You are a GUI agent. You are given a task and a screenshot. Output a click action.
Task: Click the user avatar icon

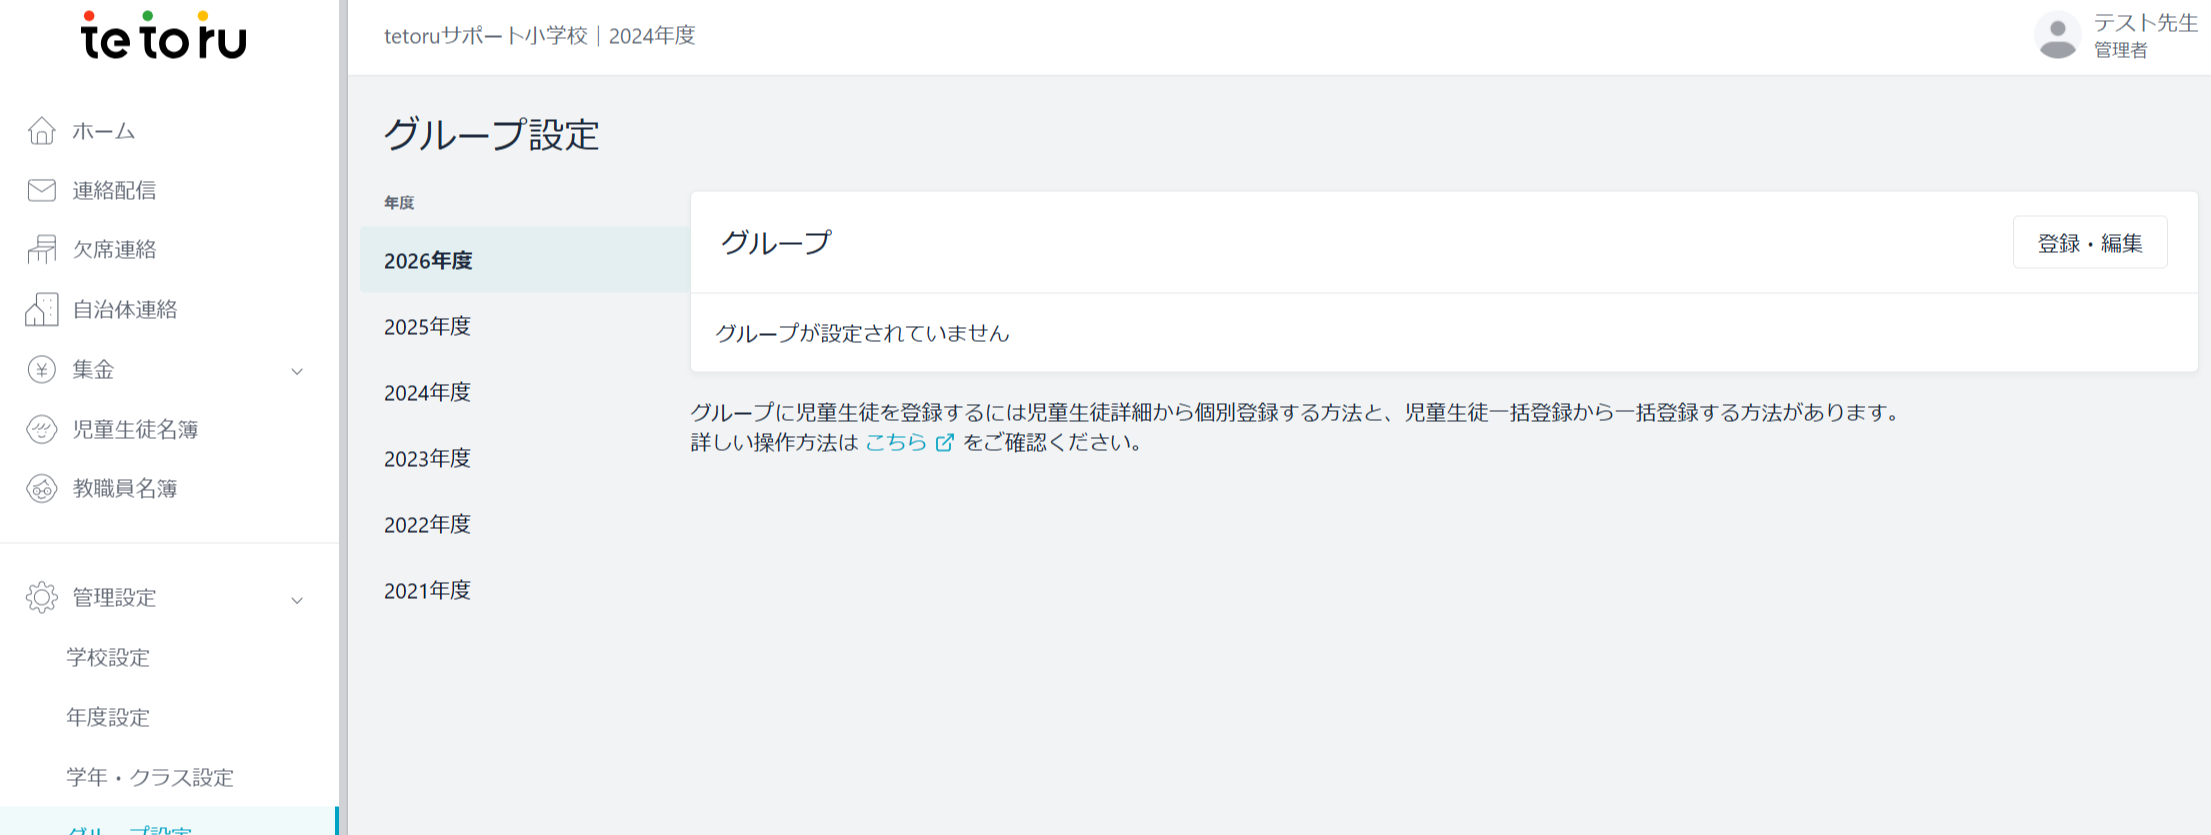click(x=2057, y=36)
